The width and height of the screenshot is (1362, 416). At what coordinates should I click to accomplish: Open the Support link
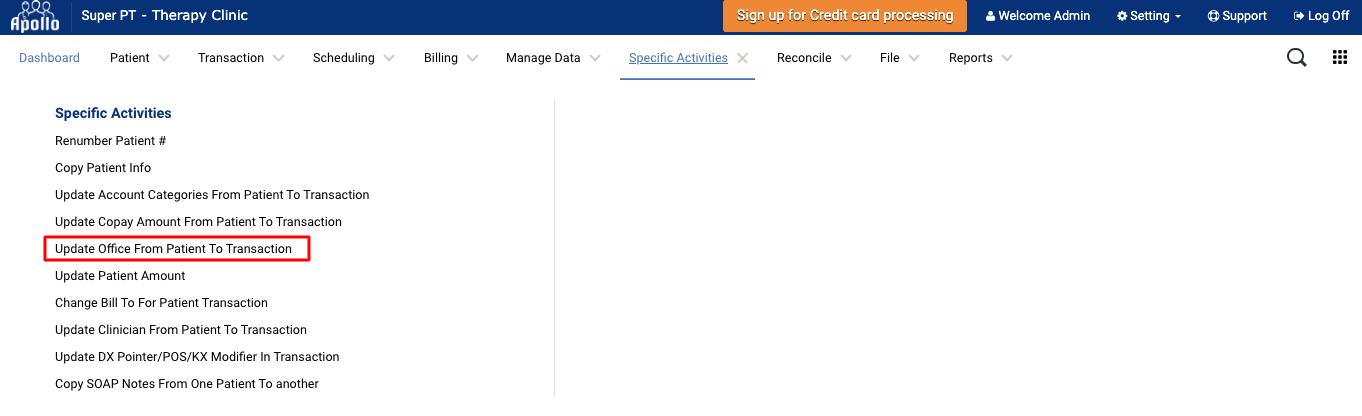(x=1237, y=16)
